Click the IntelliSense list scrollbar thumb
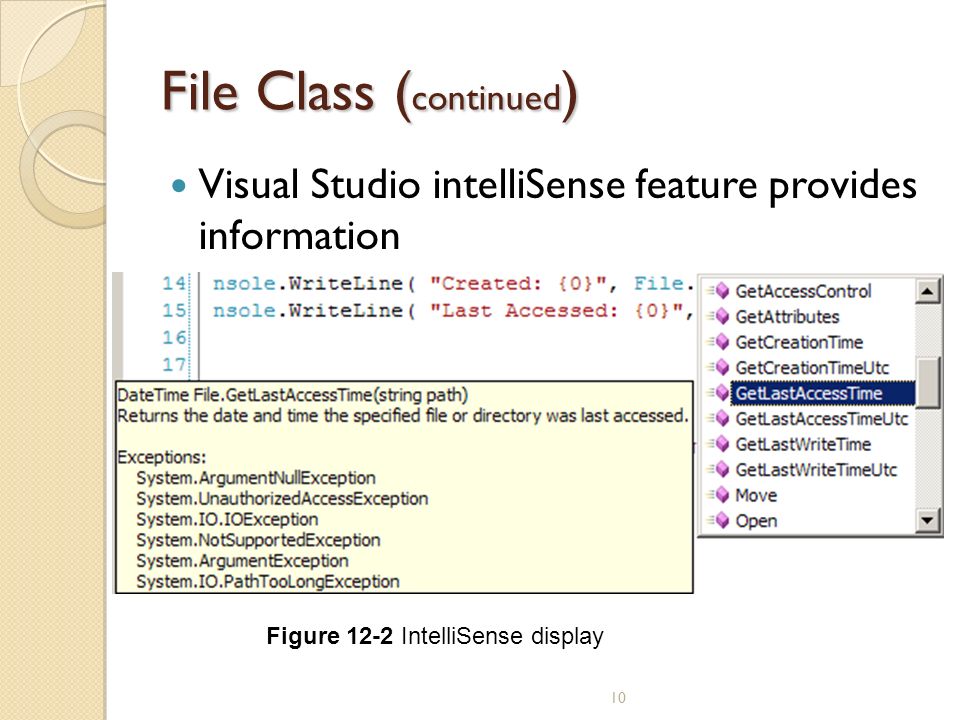Image resolution: width=960 pixels, height=720 pixels. pyautogui.click(x=928, y=383)
